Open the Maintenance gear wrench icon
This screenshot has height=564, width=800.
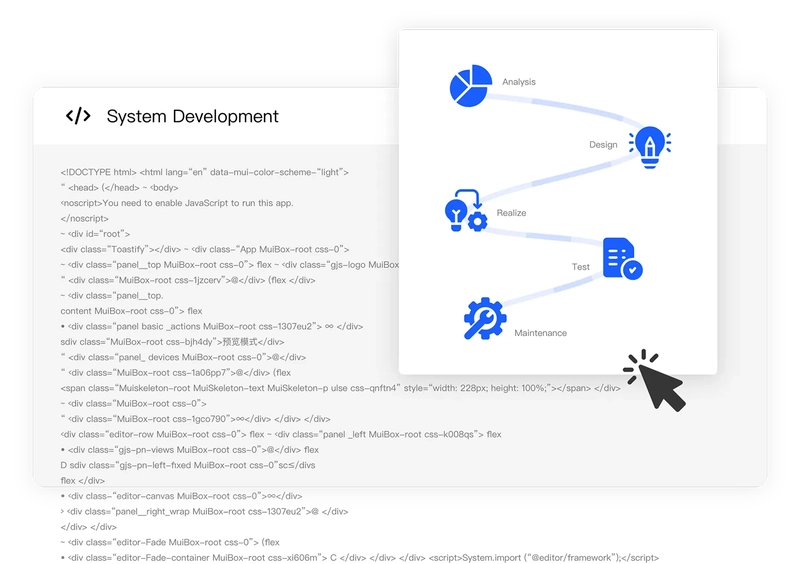click(485, 319)
